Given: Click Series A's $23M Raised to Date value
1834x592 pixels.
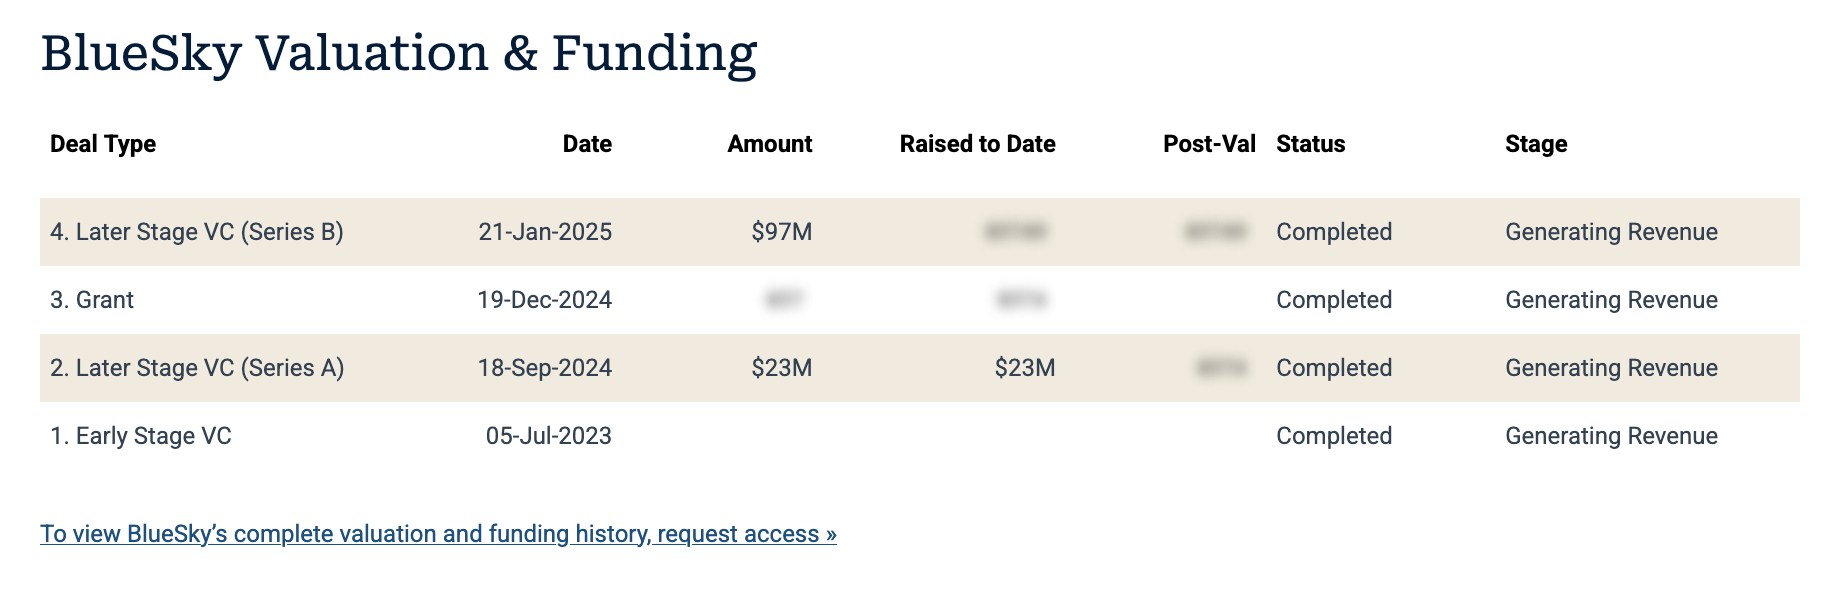Looking at the screenshot, I should [x=1024, y=368].
